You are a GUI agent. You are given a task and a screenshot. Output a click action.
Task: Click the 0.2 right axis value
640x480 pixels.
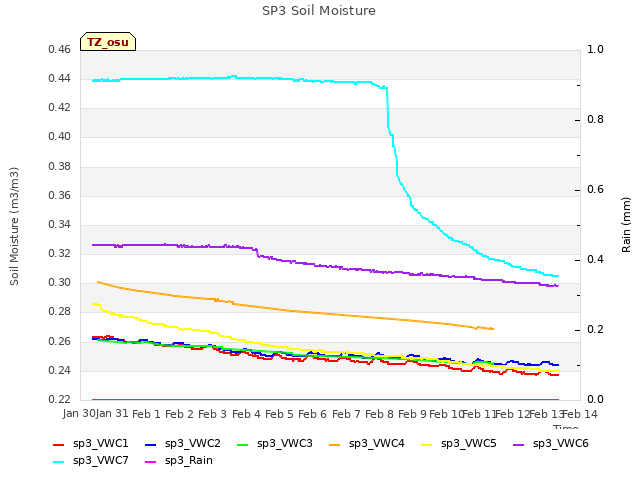pyautogui.click(x=595, y=330)
